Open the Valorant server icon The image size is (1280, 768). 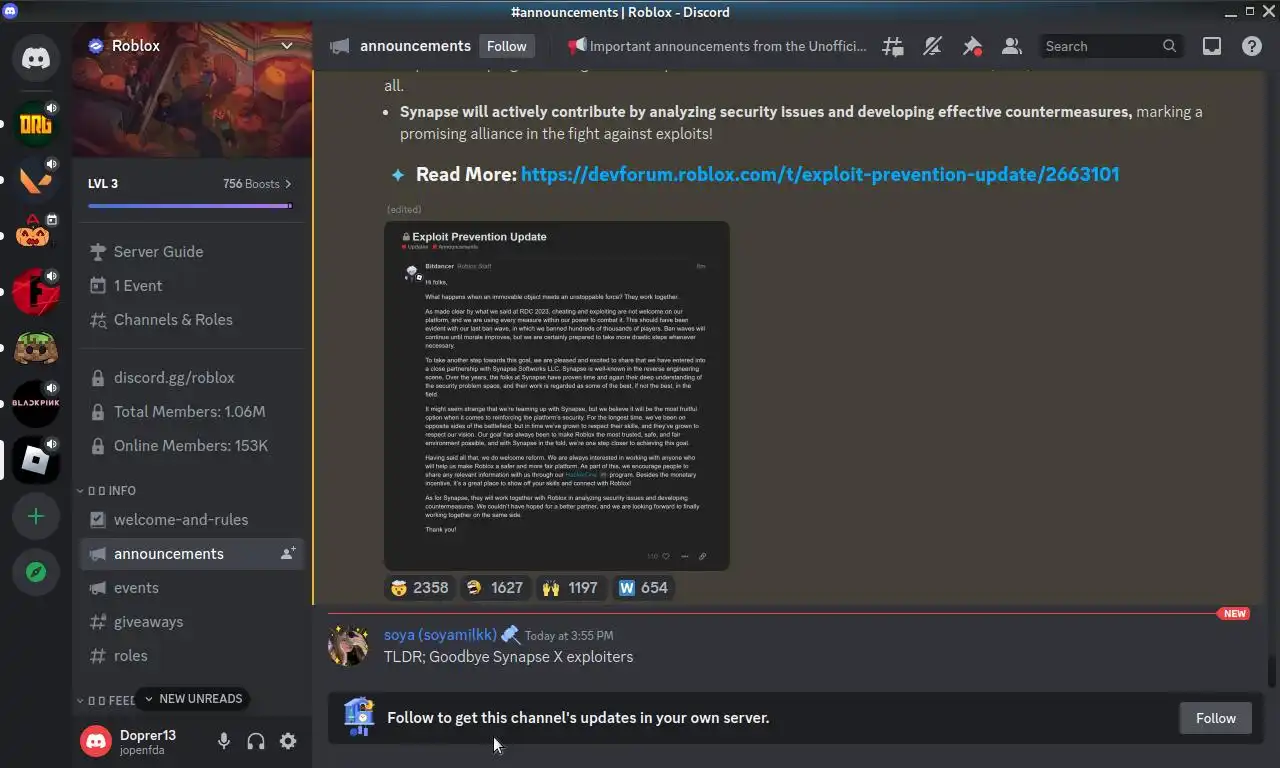click(36, 180)
